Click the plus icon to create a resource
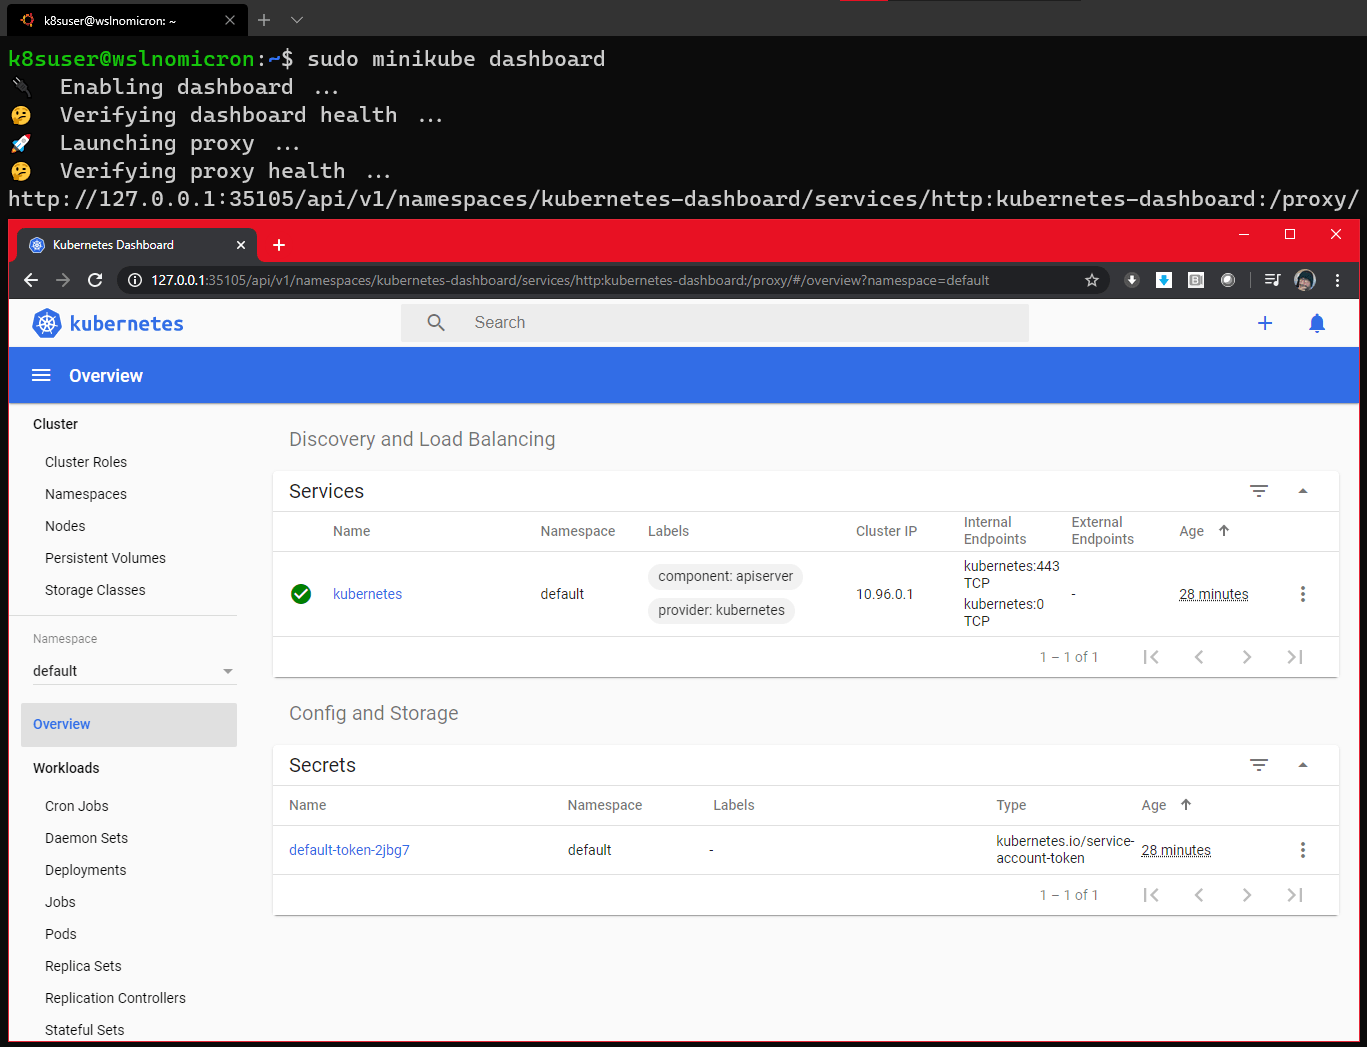 [1264, 323]
